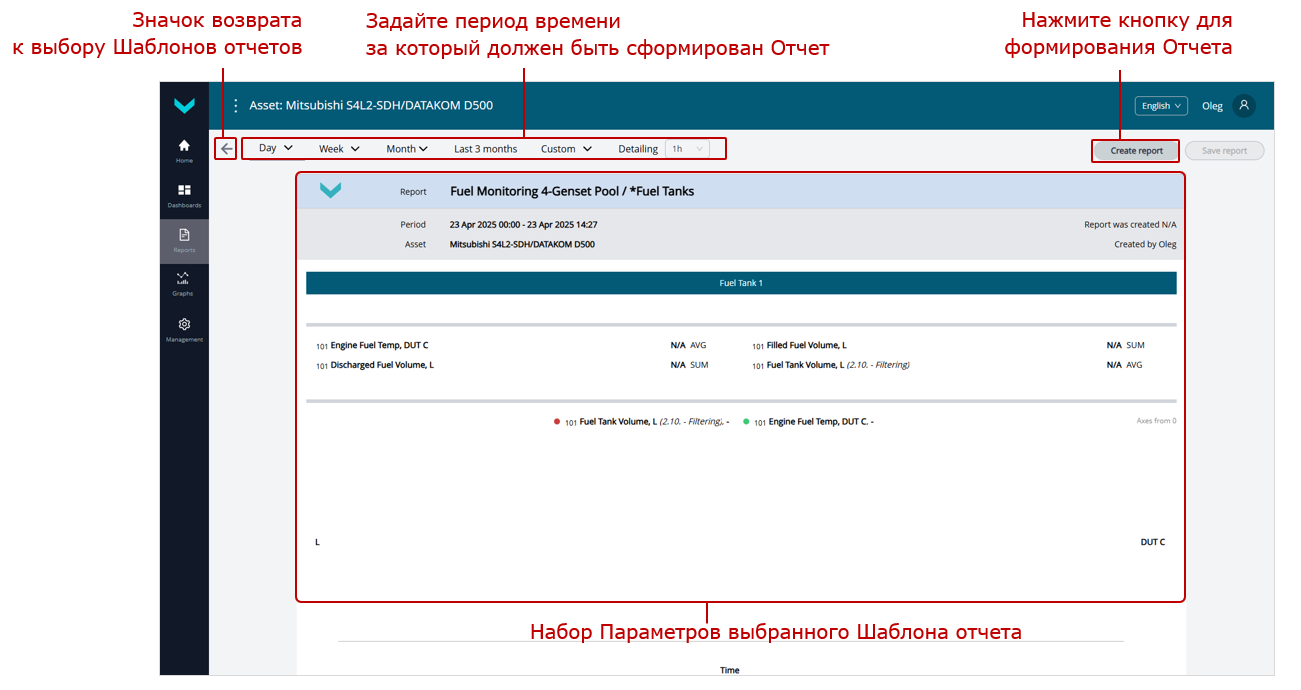Select the Month time period
This screenshot has height=690, width=1301.
point(406,147)
